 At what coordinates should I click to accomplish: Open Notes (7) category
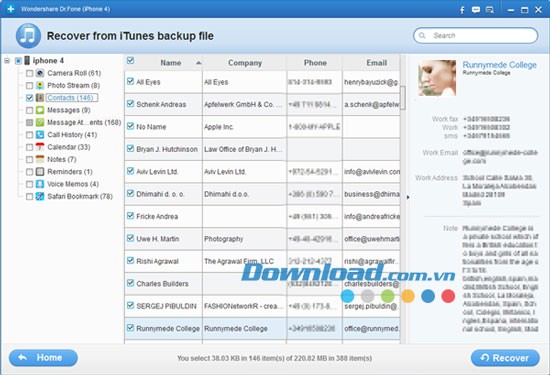click(x=62, y=159)
